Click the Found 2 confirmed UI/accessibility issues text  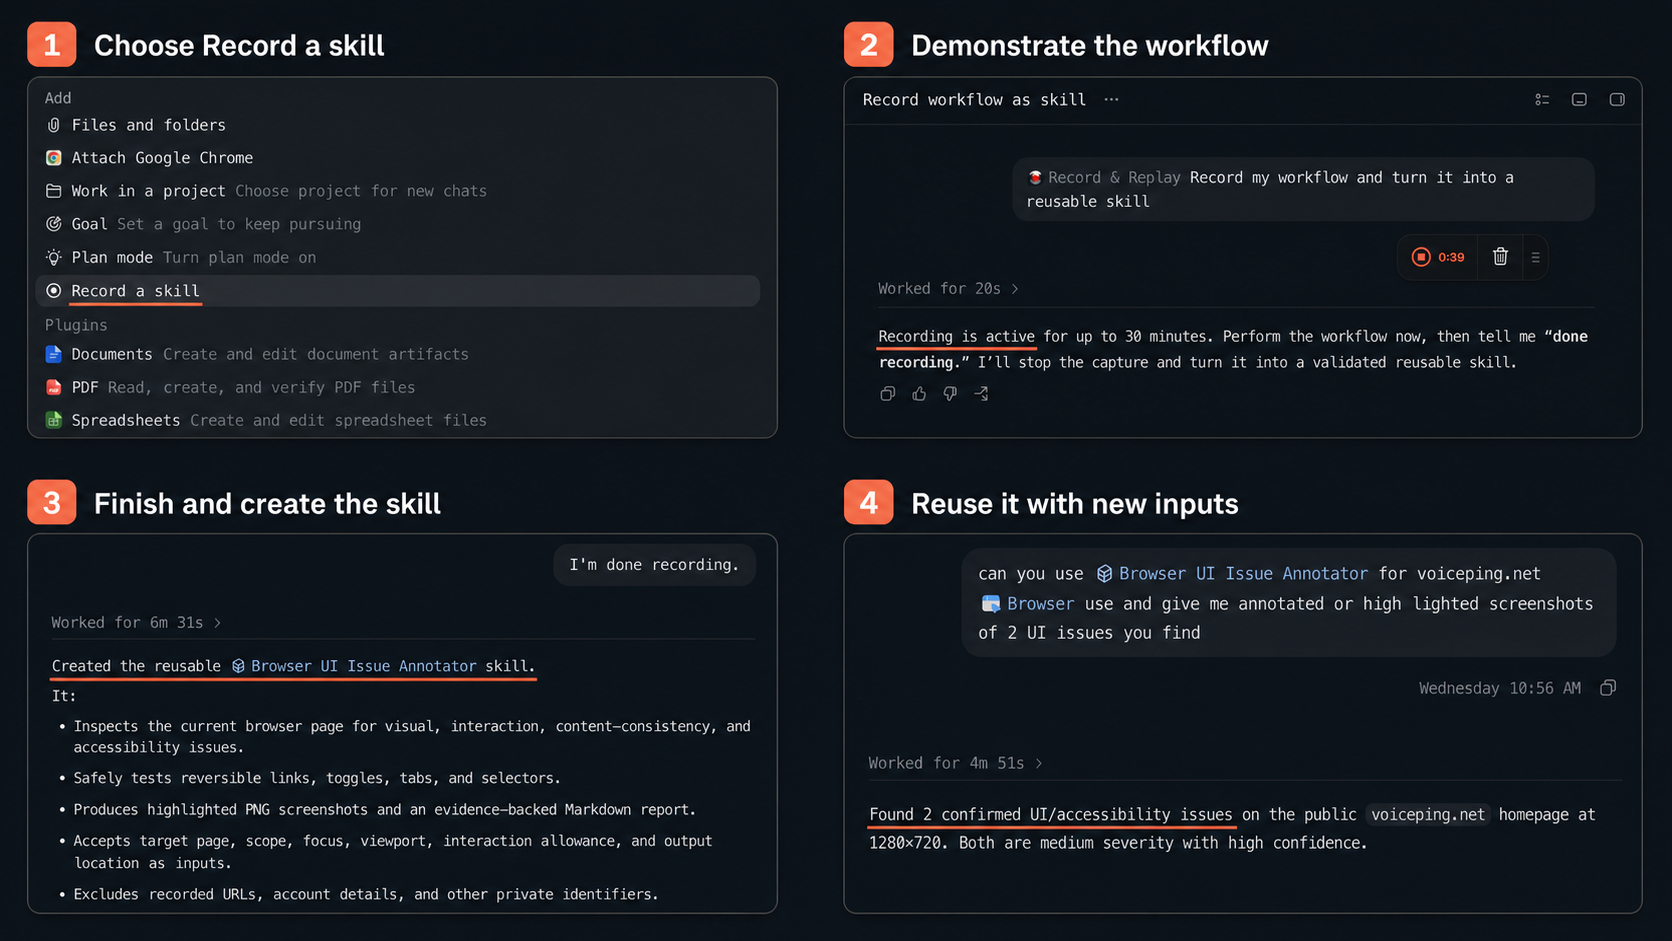1050,815
